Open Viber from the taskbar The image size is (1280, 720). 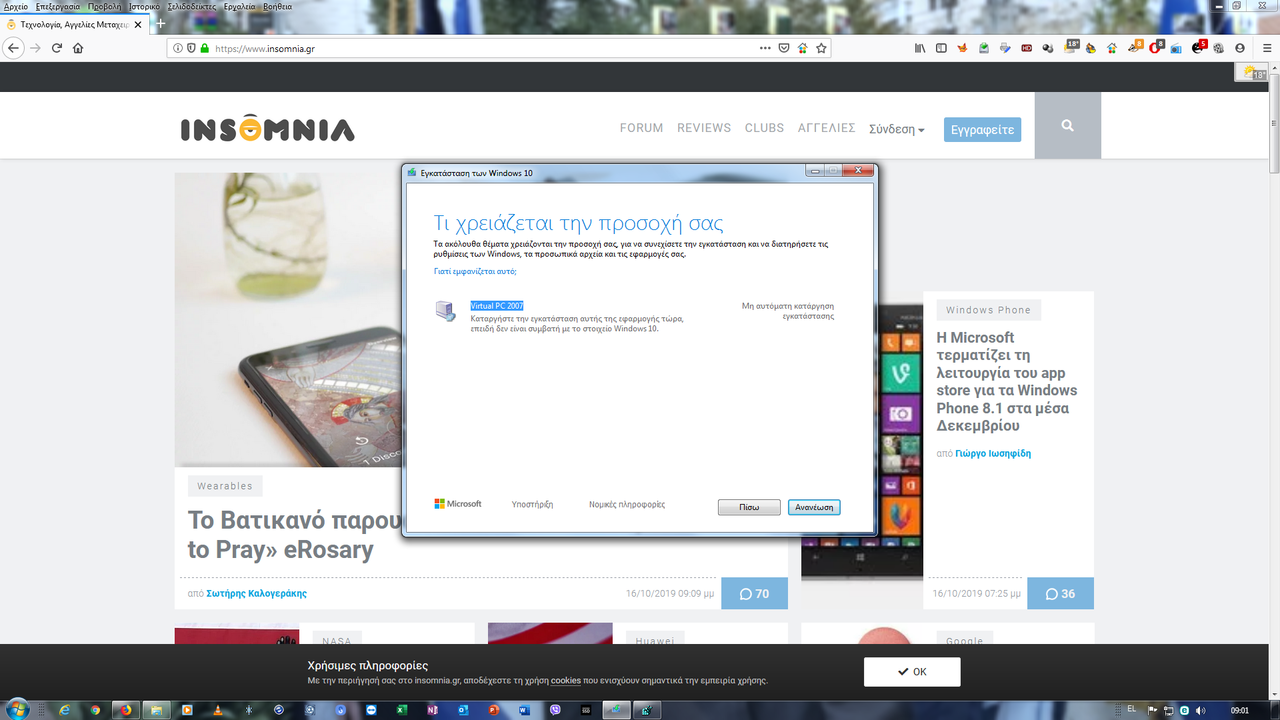[x=555, y=709]
